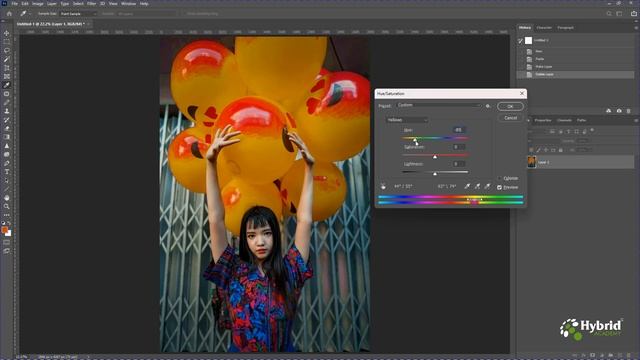Click the Hue value input field
The width and height of the screenshot is (640, 360).
click(459, 130)
